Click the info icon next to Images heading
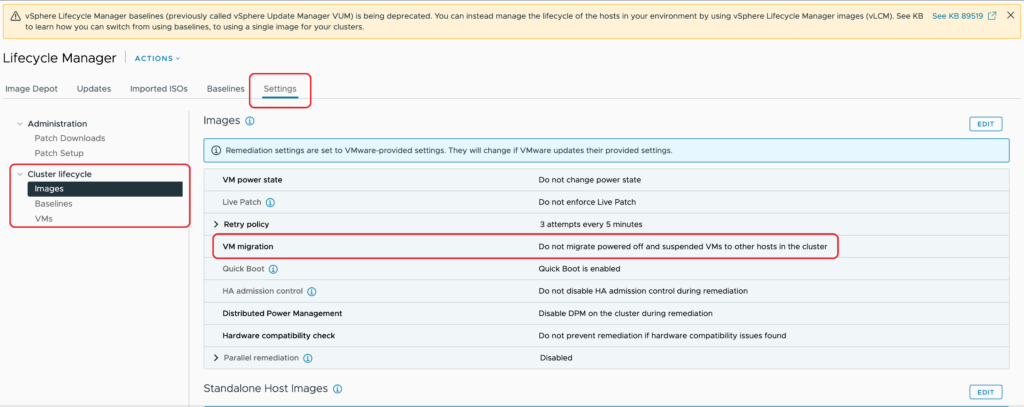This screenshot has height=407, width=1024. coord(250,121)
